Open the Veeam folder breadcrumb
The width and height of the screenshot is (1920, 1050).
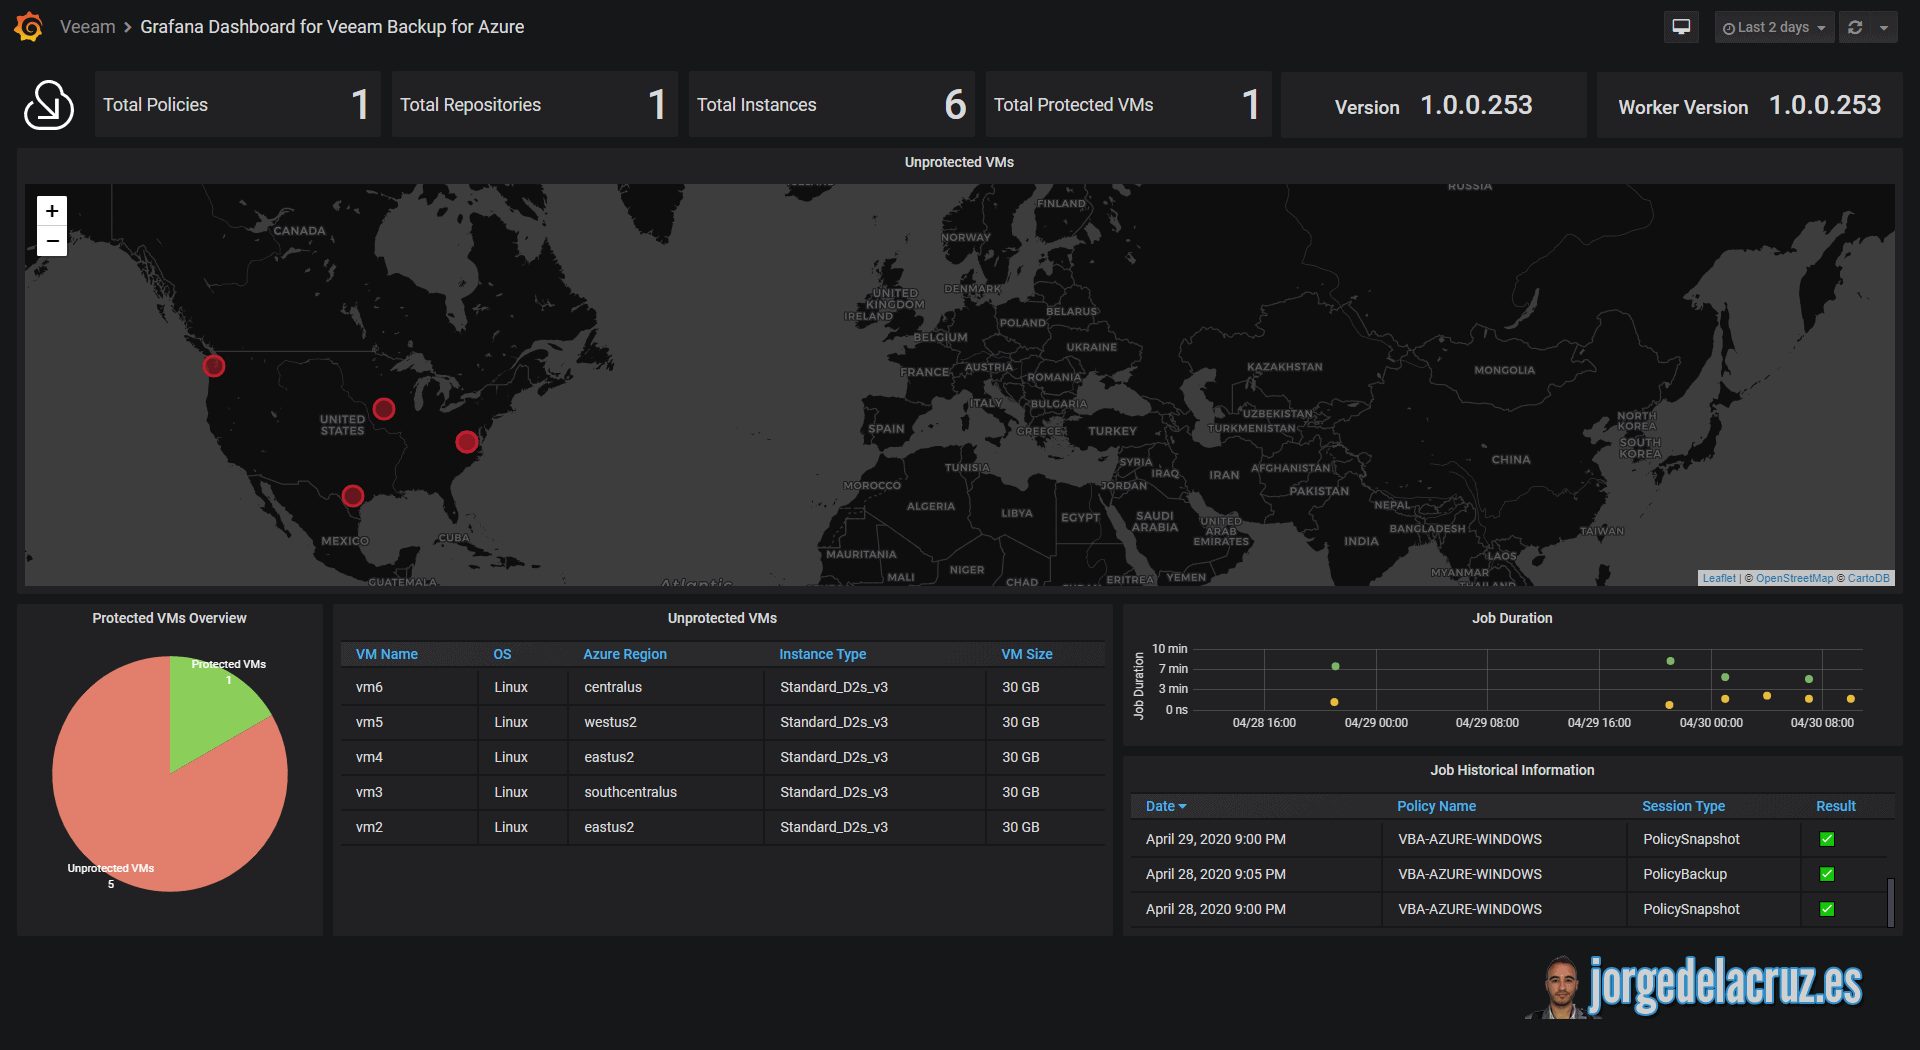88,27
